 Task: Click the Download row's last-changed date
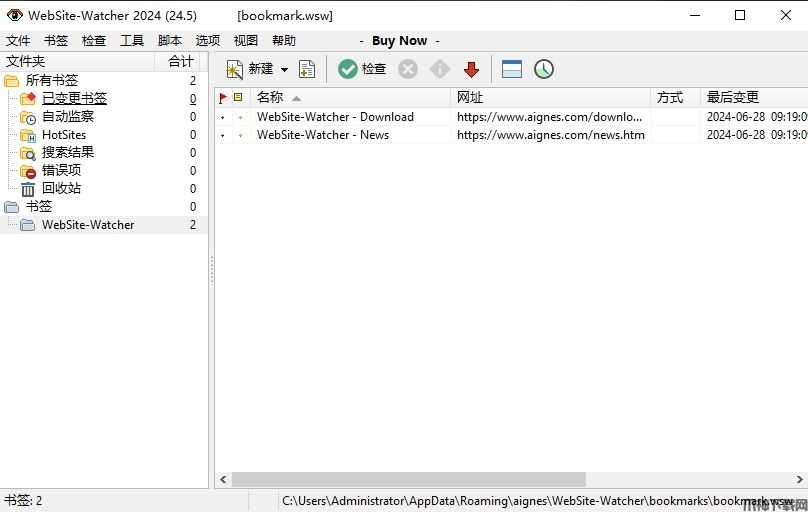coord(756,117)
